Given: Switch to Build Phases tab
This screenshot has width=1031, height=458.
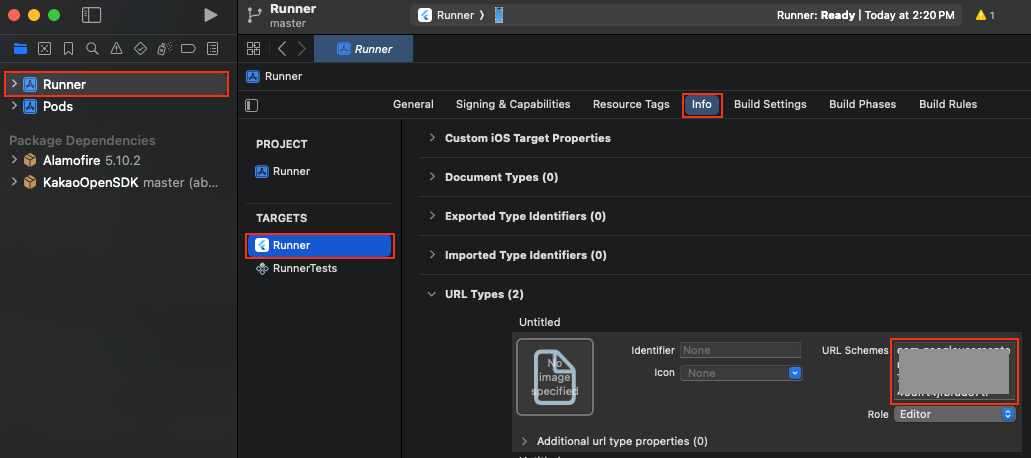Looking at the screenshot, I should point(862,104).
